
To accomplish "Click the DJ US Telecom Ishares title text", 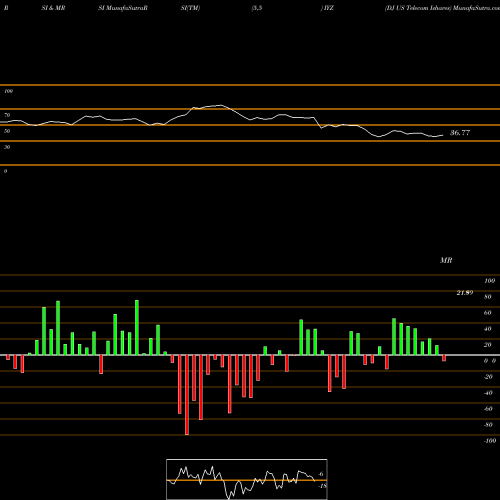I will pyautogui.click(x=418, y=8).
